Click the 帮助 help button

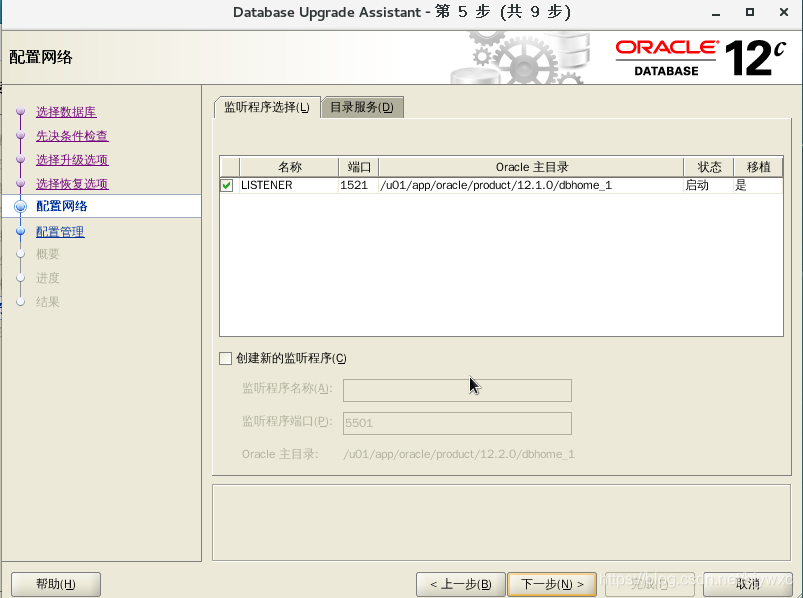click(x=56, y=584)
